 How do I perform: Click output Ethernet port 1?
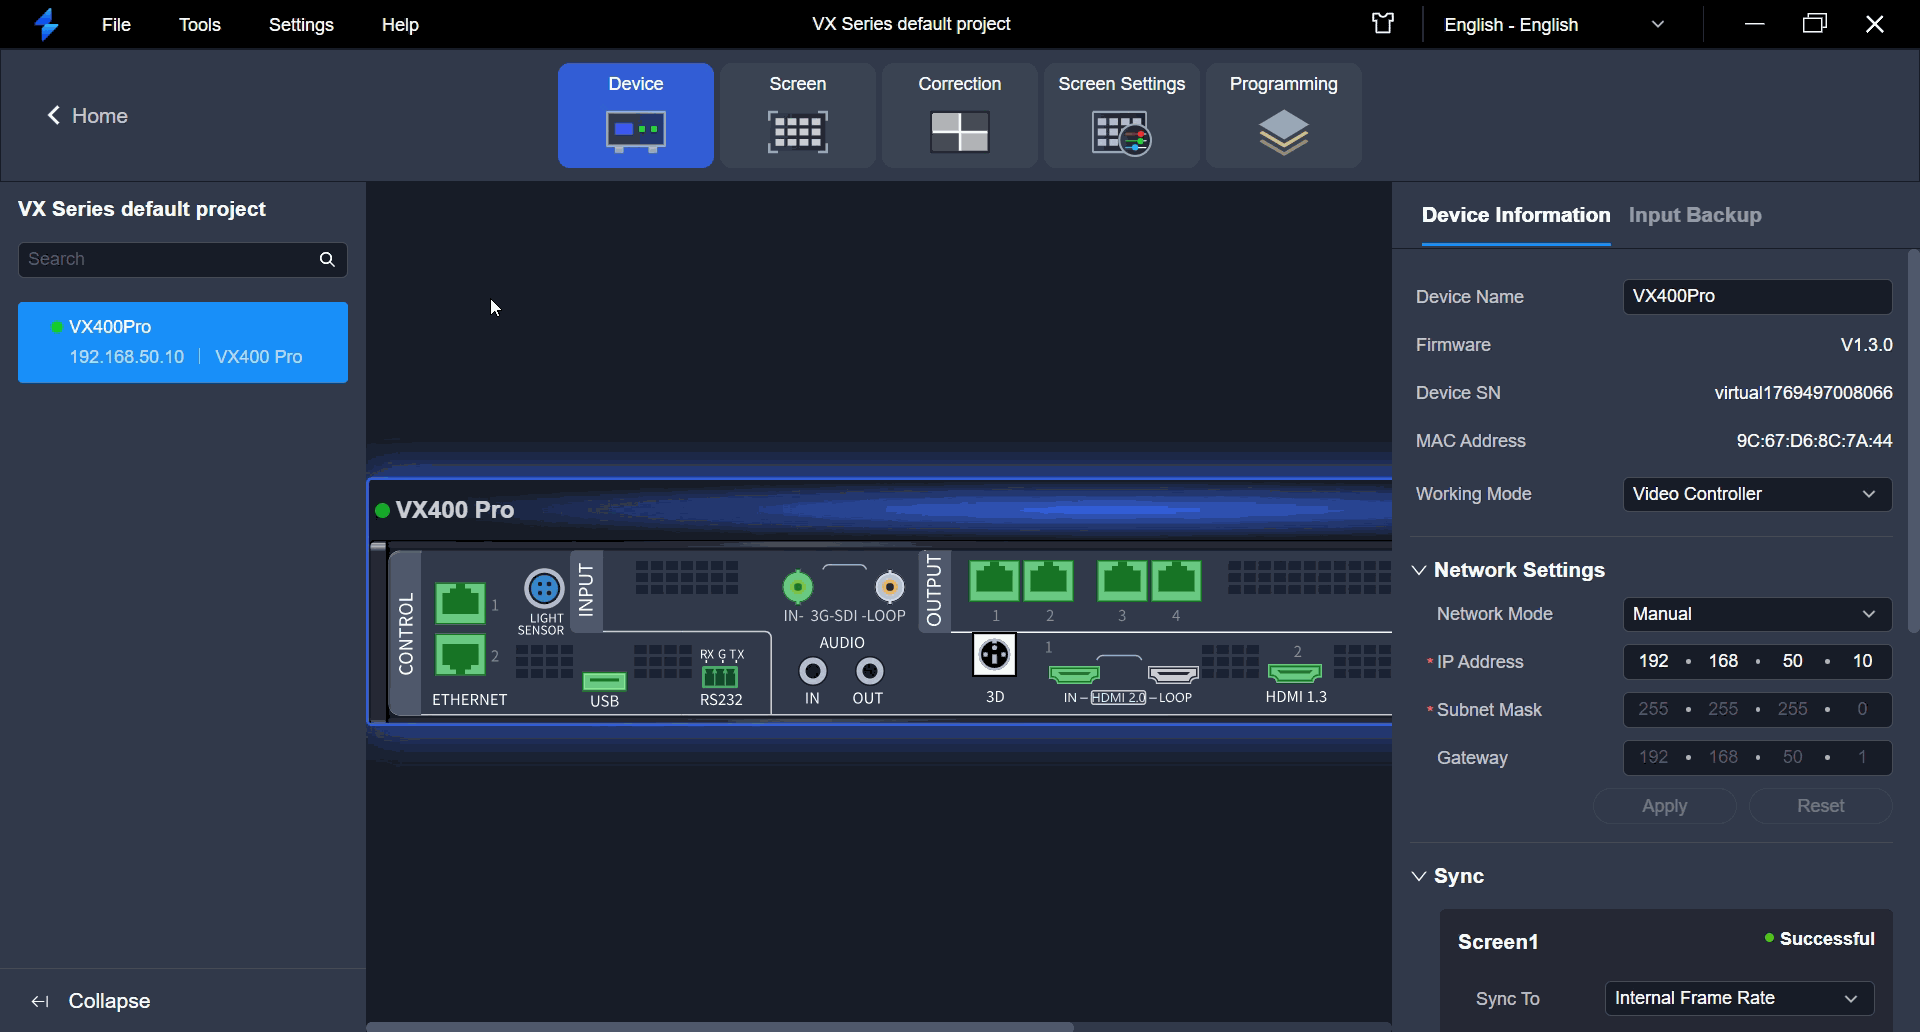tap(995, 581)
